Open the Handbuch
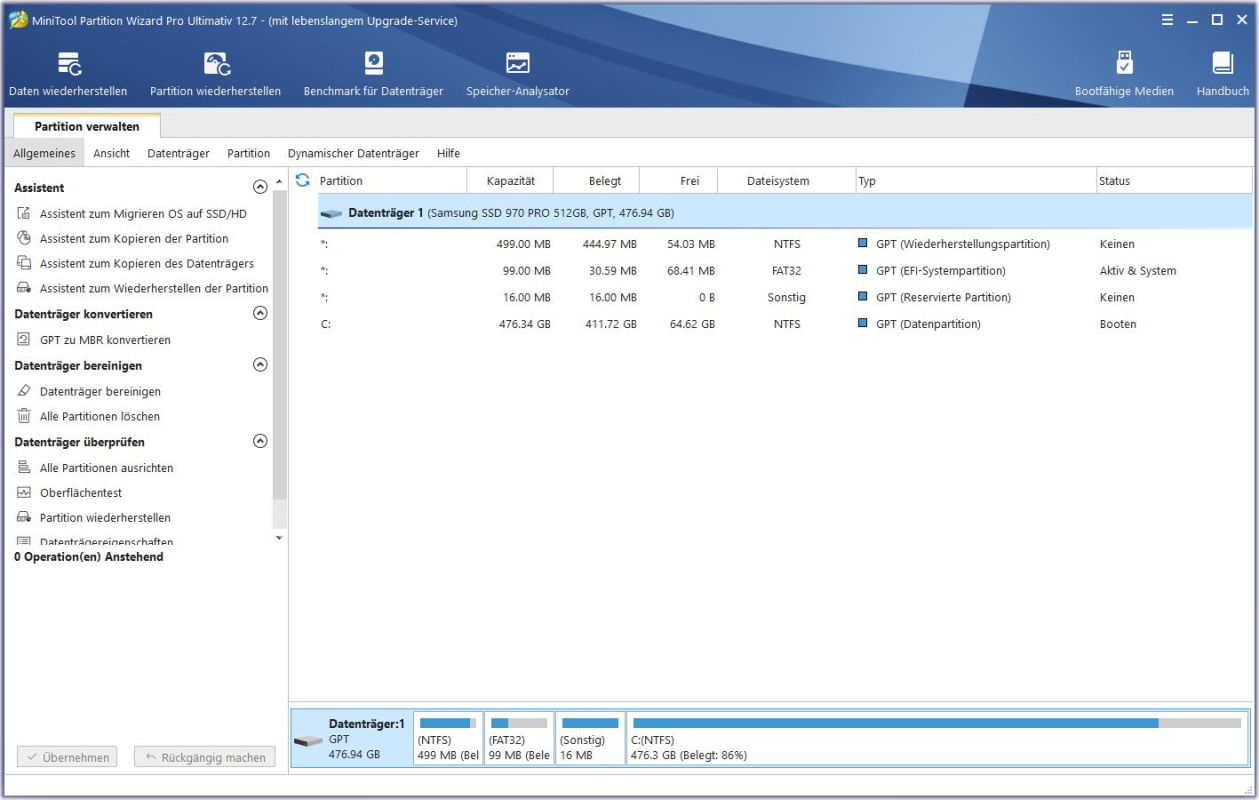Image resolution: width=1259 pixels, height=800 pixels. click(1222, 70)
